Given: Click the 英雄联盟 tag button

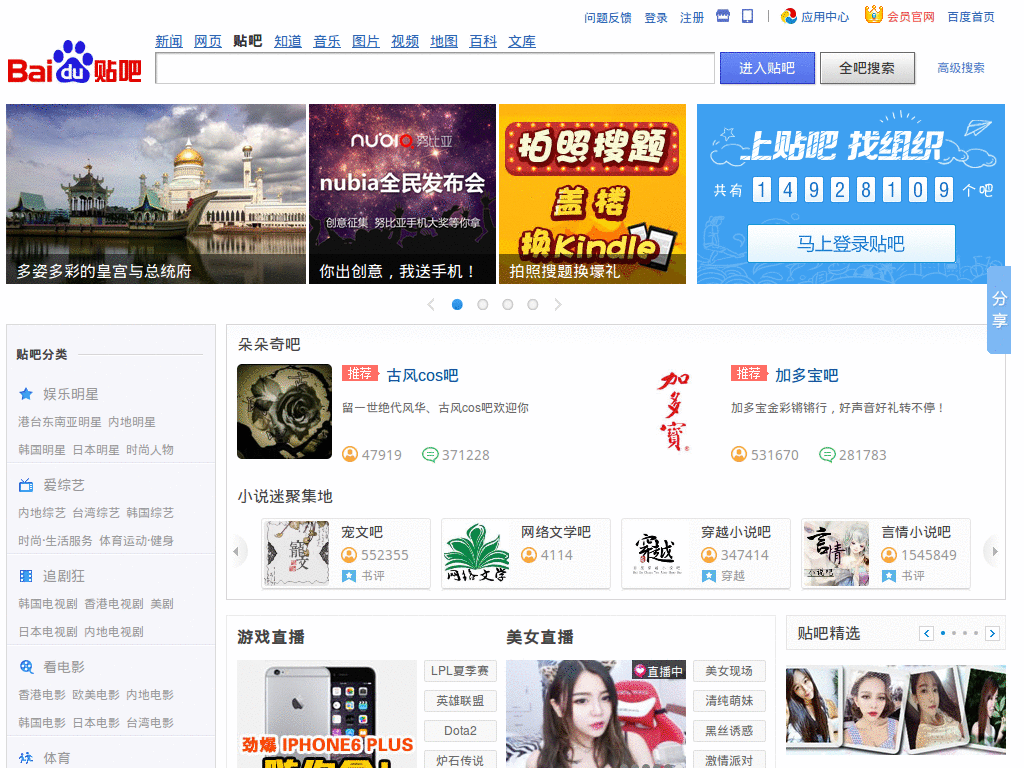Looking at the screenshot, I should click(460, 701).
